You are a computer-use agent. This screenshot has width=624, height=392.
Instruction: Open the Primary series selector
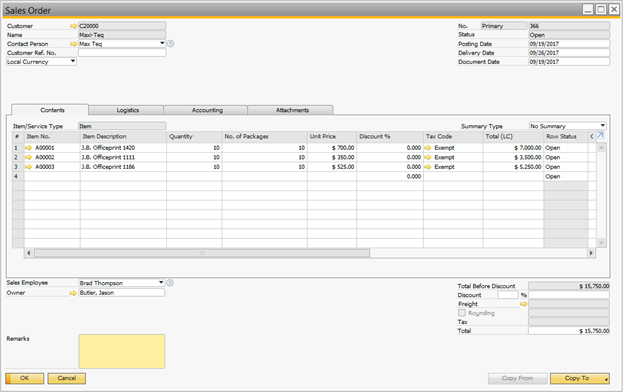(504, 26)
